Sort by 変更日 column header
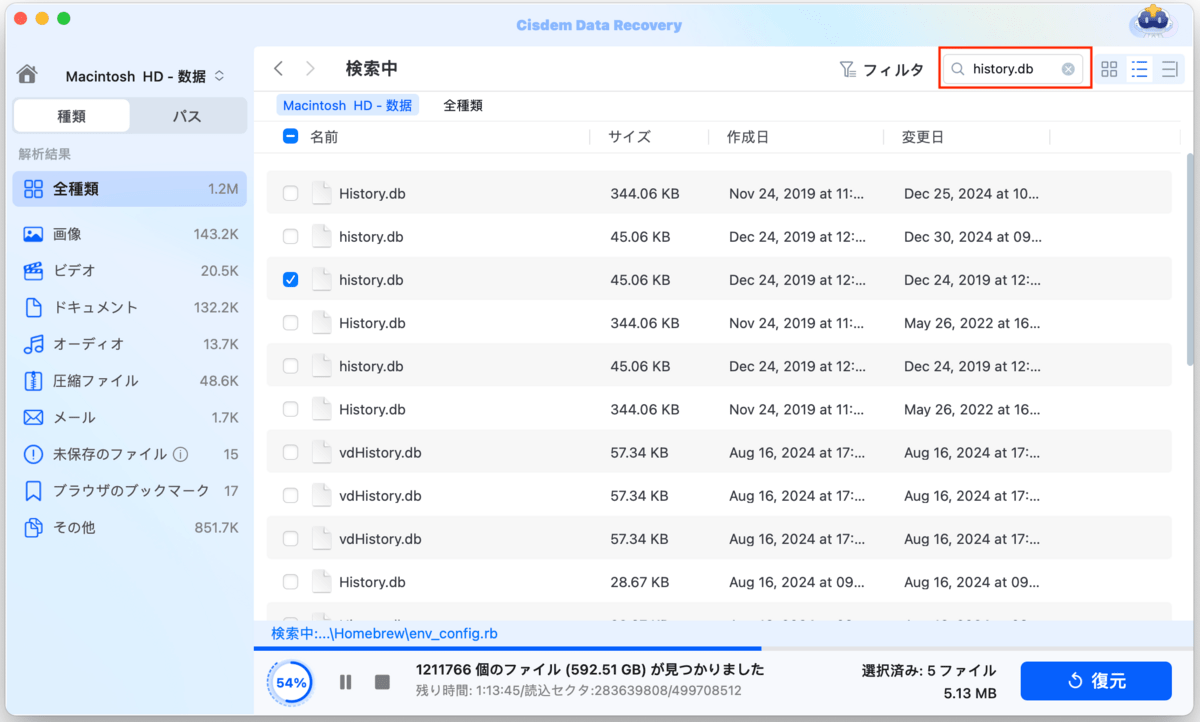Image resolution: width=1200 pixels, height=722 pixels. (x=923, y=137)
